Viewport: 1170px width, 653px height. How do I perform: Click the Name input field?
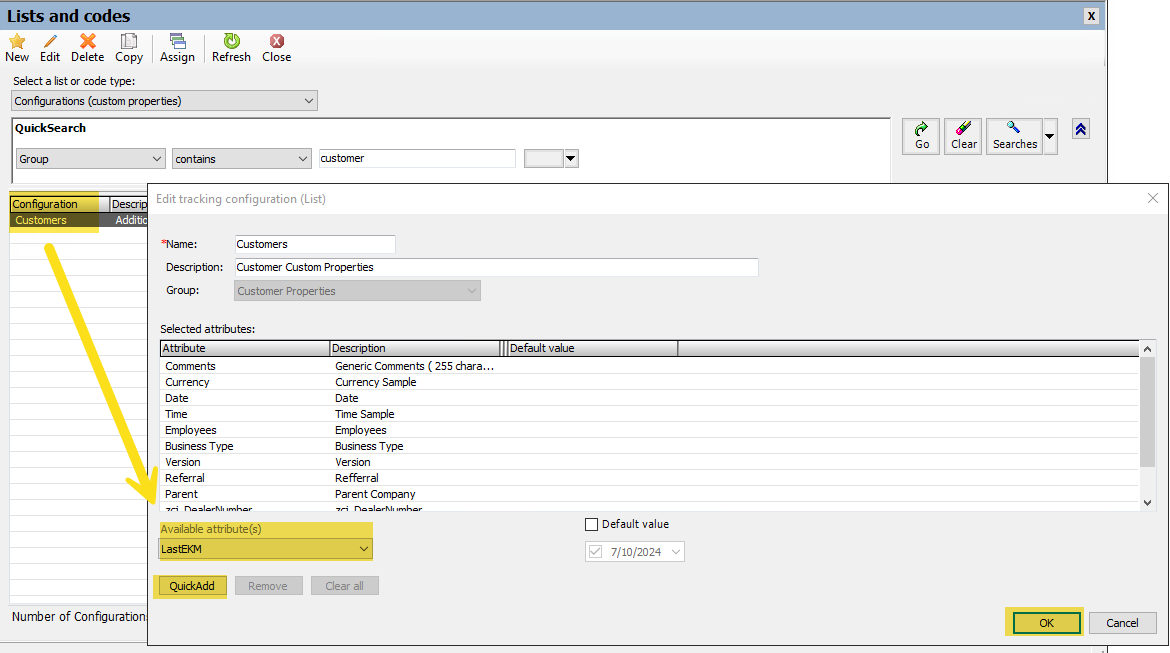point(314,244)
